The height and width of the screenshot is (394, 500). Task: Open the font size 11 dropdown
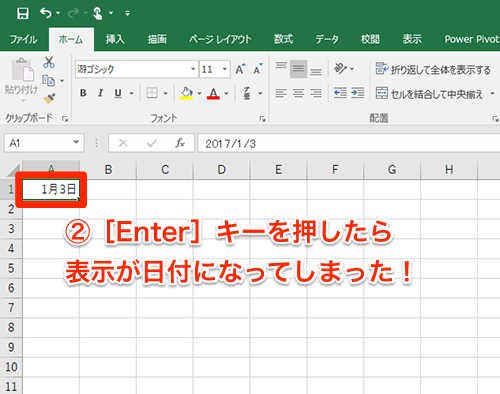(x=225, y=69)
